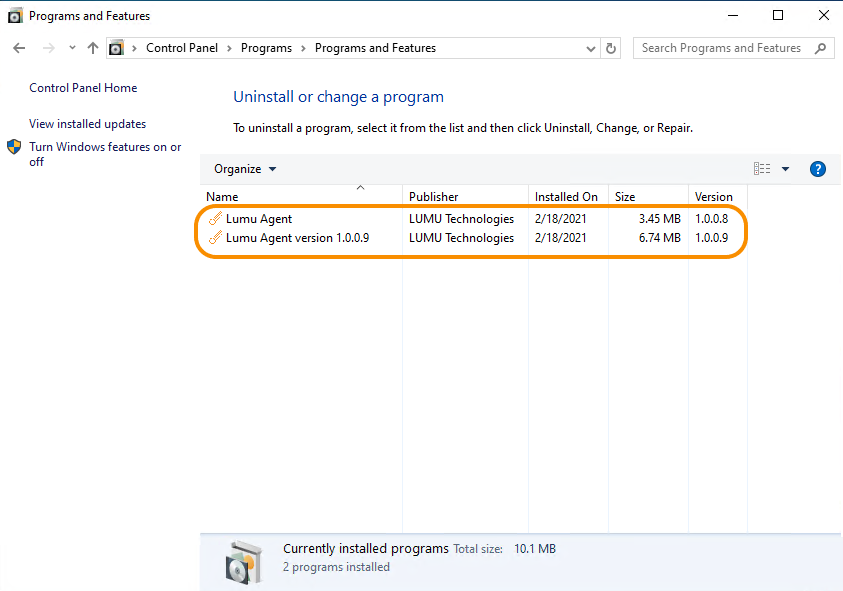Minimize the Programs and Features window
Screen dimensions: 843x591
point(733,16)
